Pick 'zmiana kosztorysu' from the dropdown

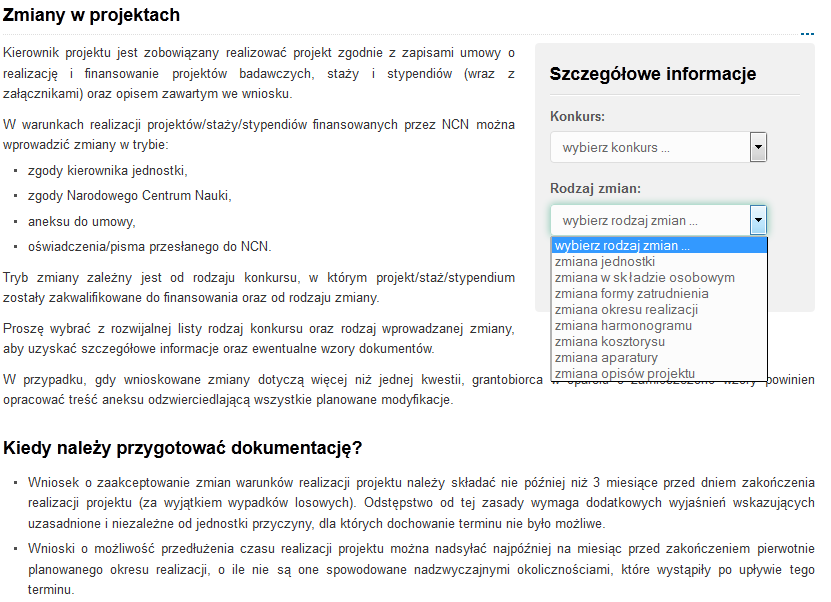coord(659,341)
